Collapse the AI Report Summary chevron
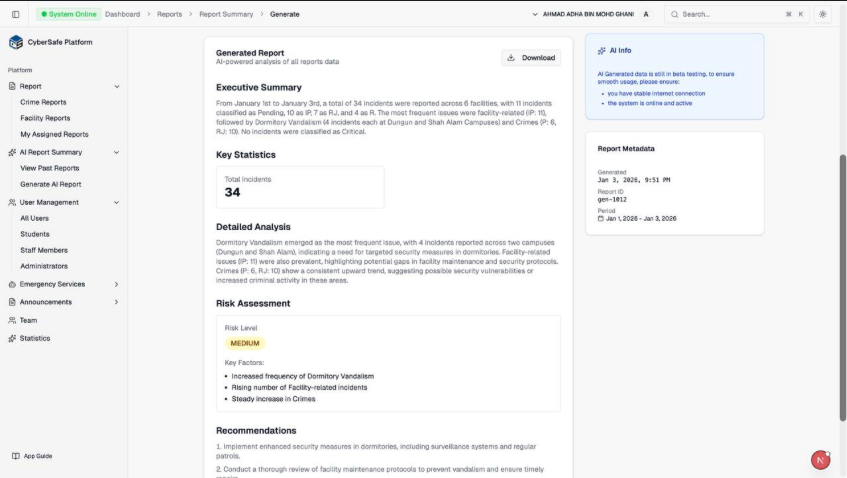The image size is (847, 478). 116,152
